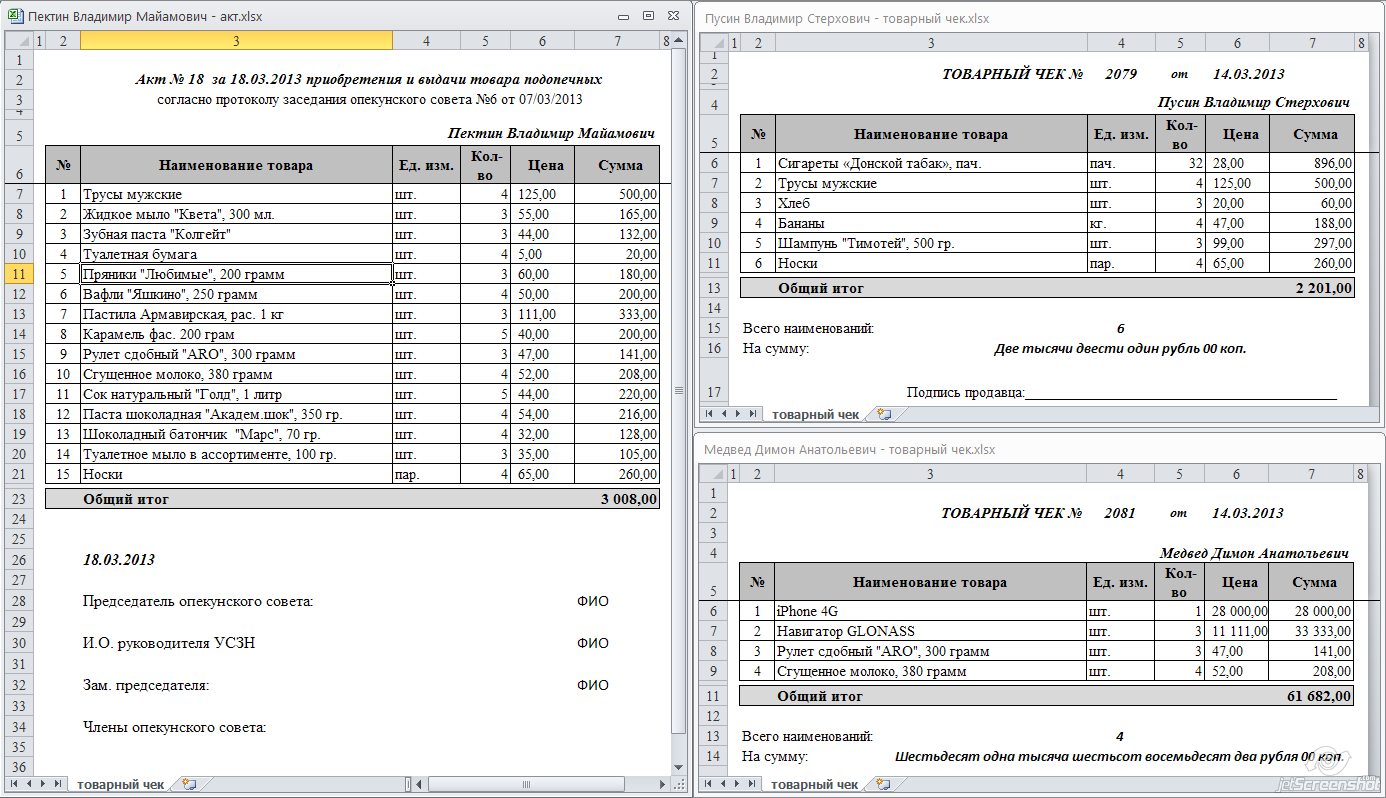The image size is (1386, 798).
Task: Go to previous sheet in Пусин workbook
Action: [x=723, y=413]
